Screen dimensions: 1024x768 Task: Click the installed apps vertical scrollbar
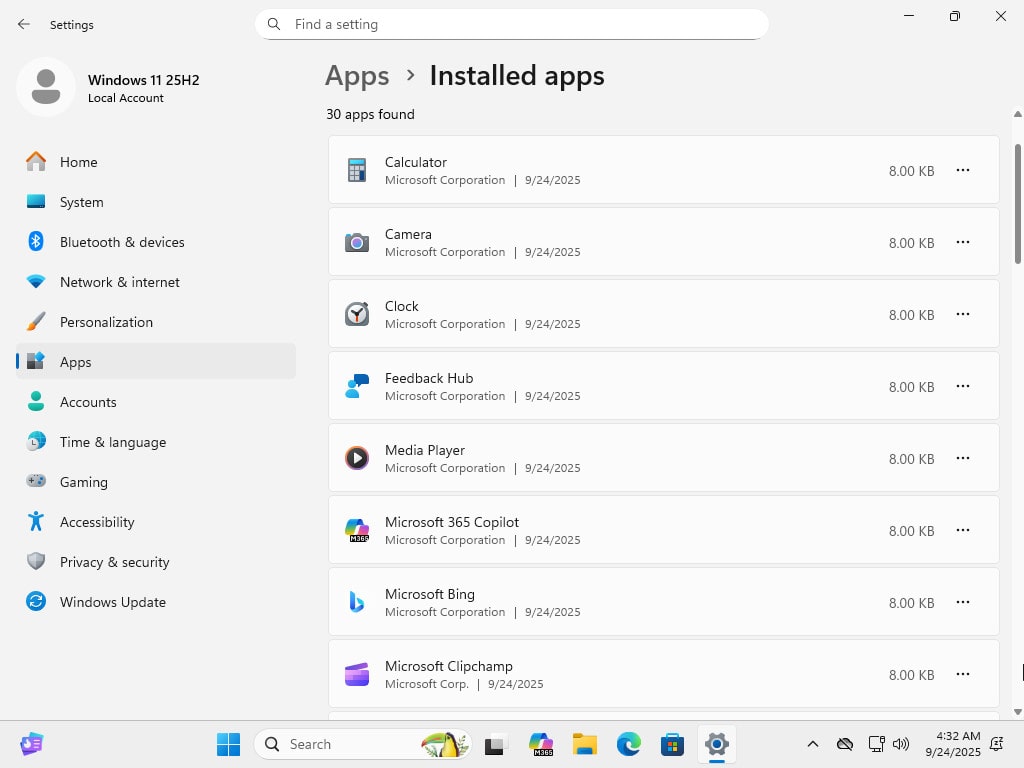pos(1018,204)
